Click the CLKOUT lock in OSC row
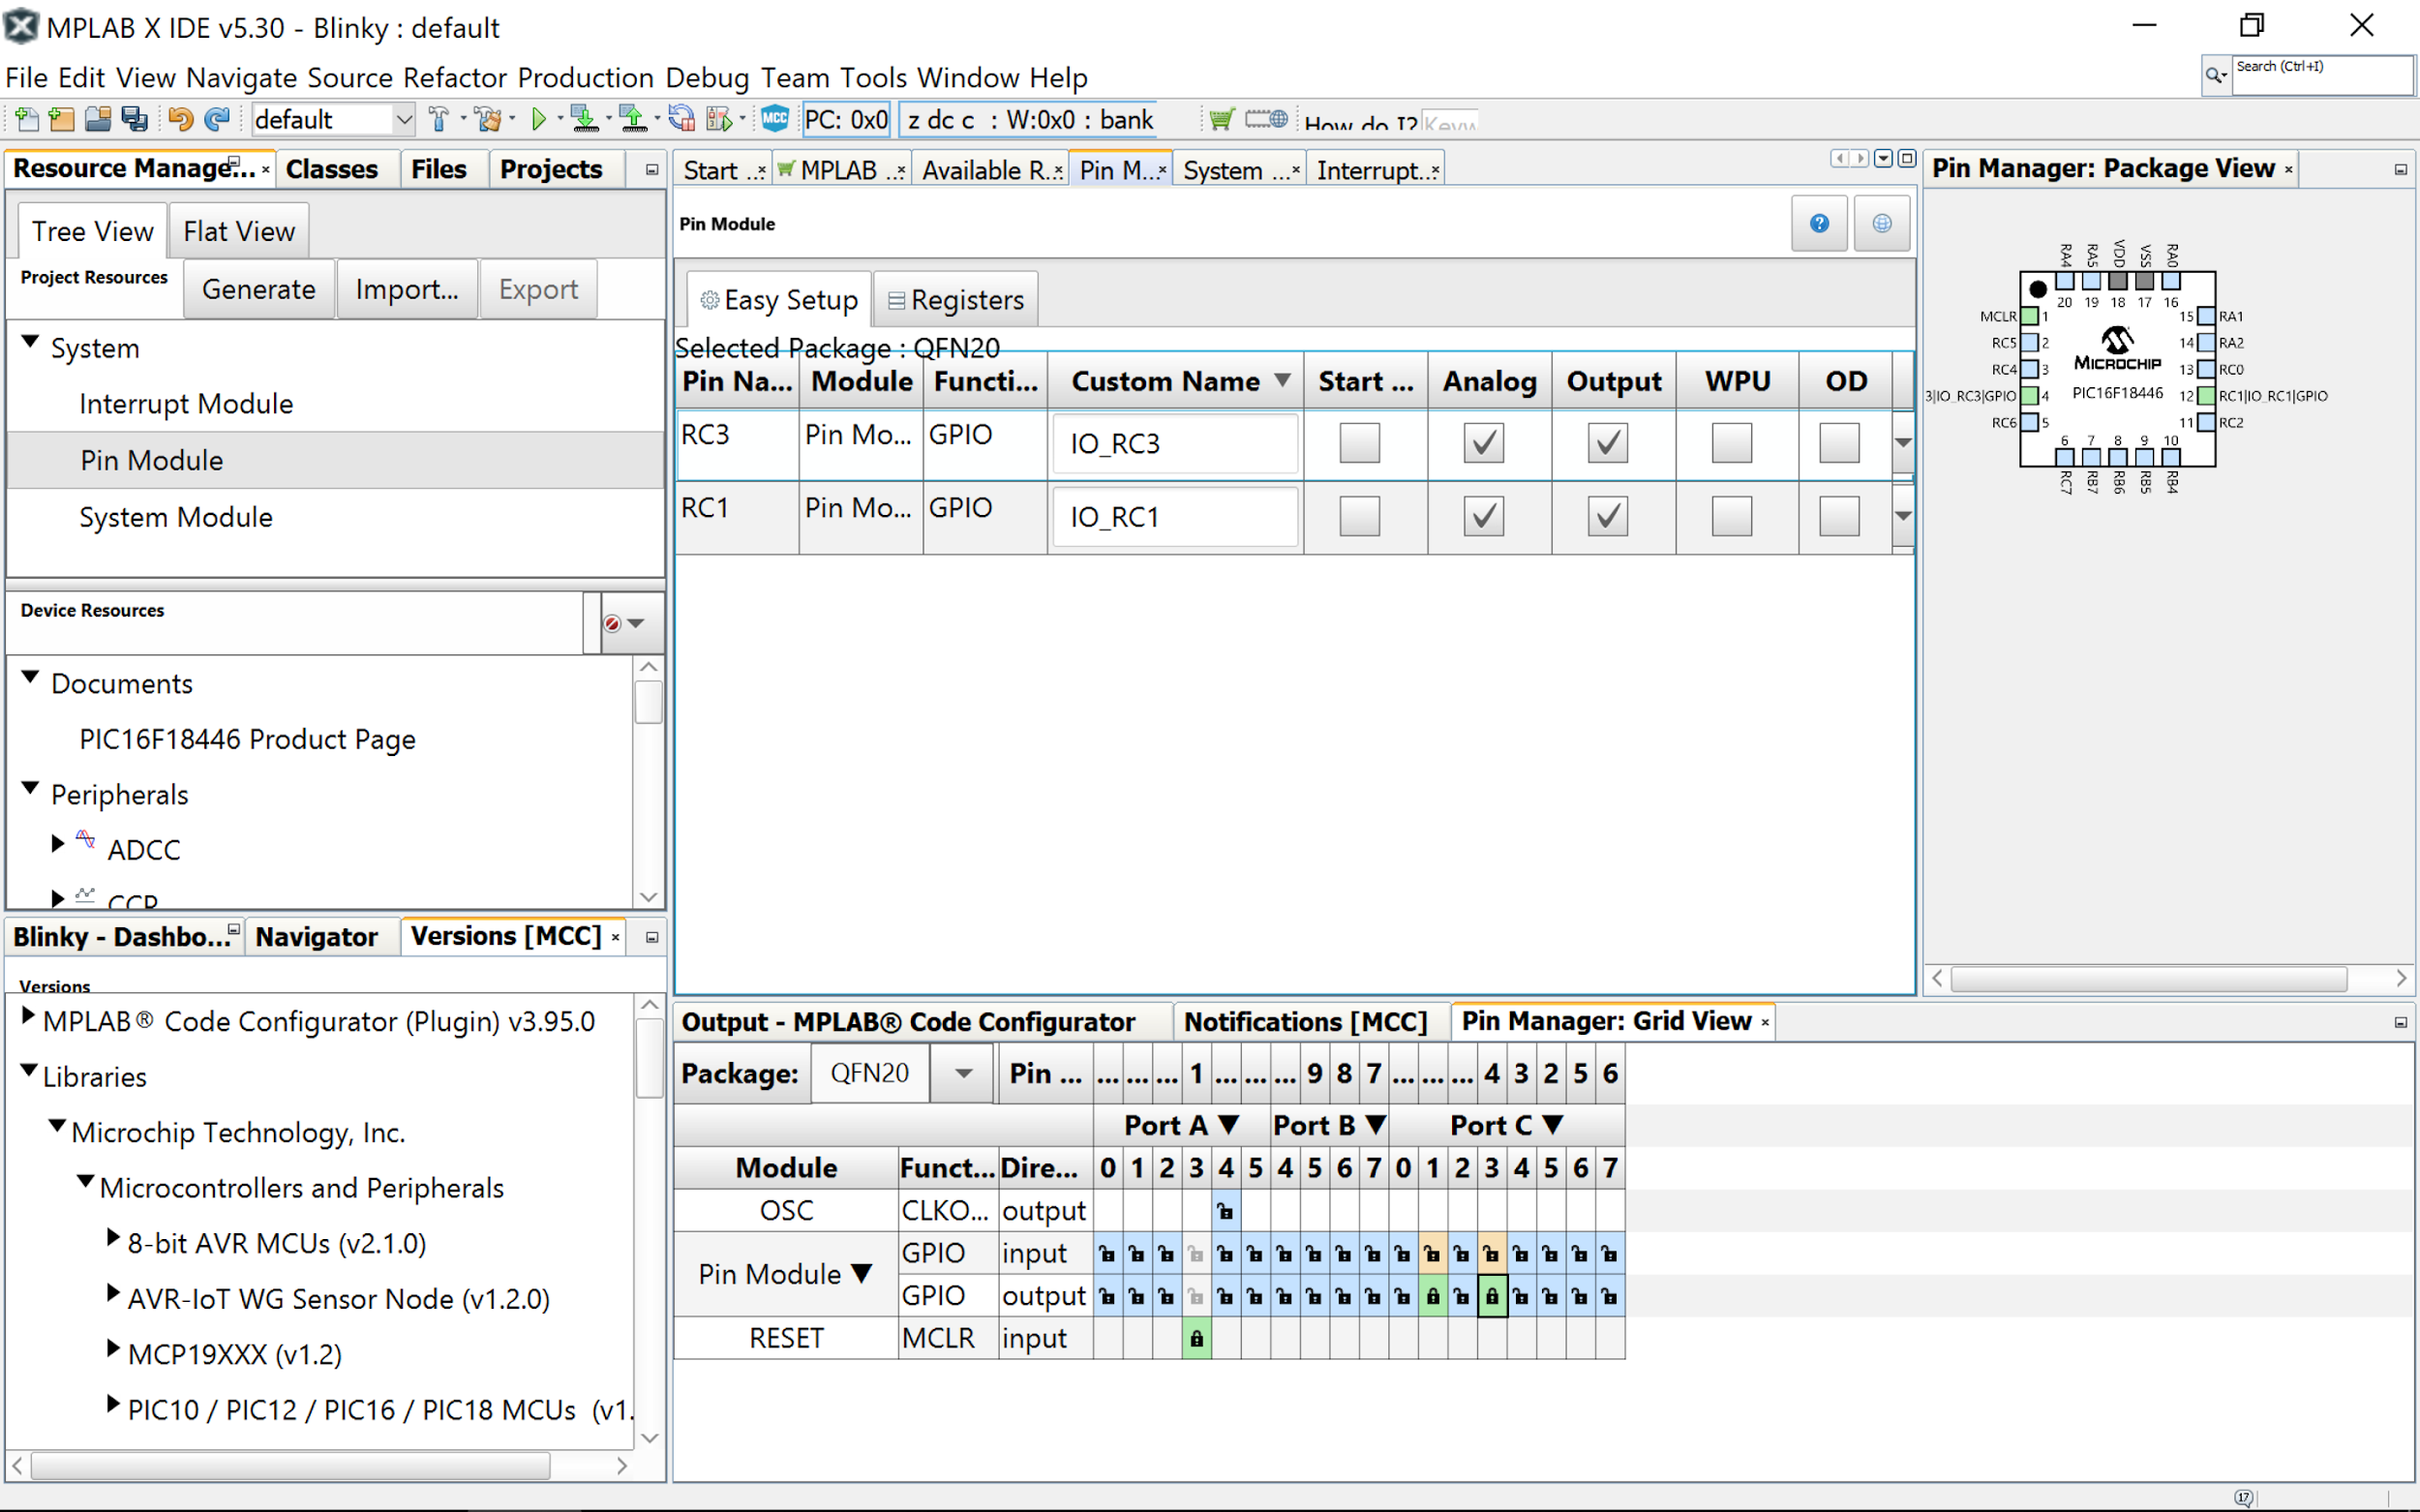 1225,1211
